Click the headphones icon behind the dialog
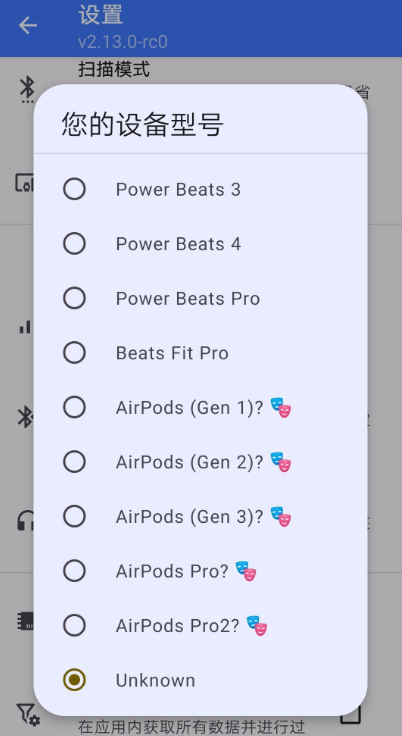 pyautogui.click(x=25, y=521)
